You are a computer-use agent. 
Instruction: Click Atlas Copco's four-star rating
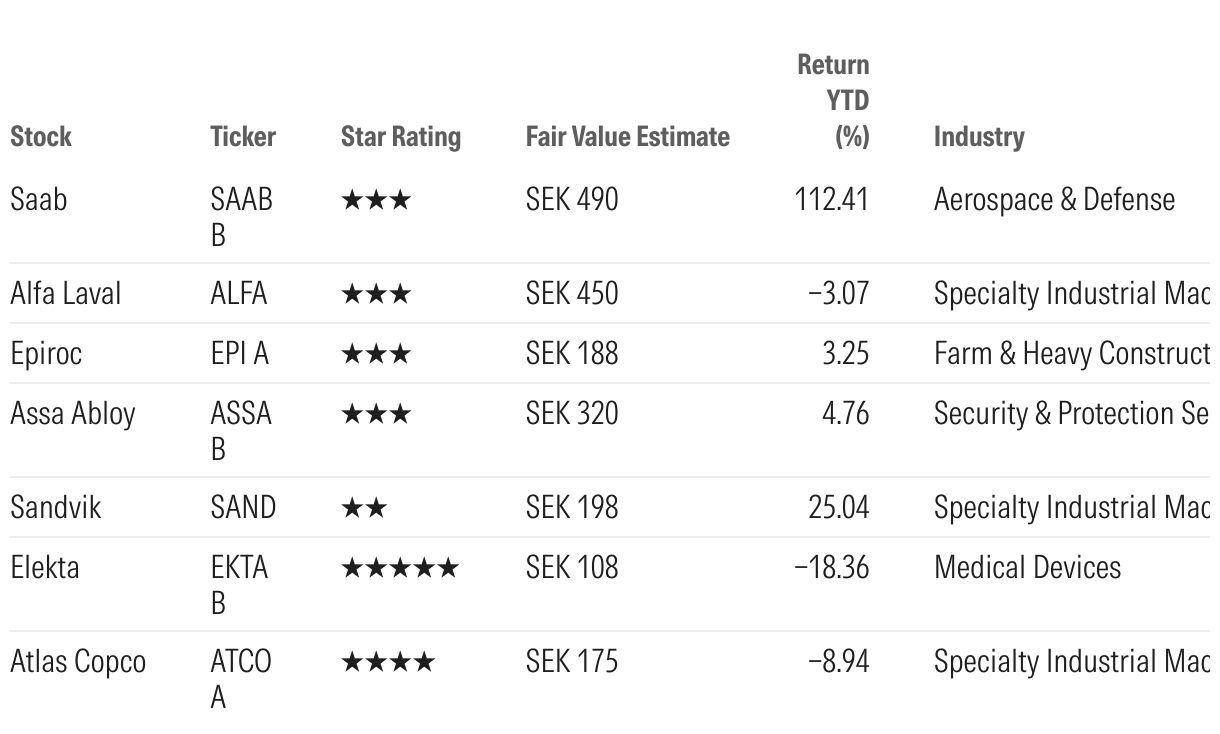click(x=387, y=663)
